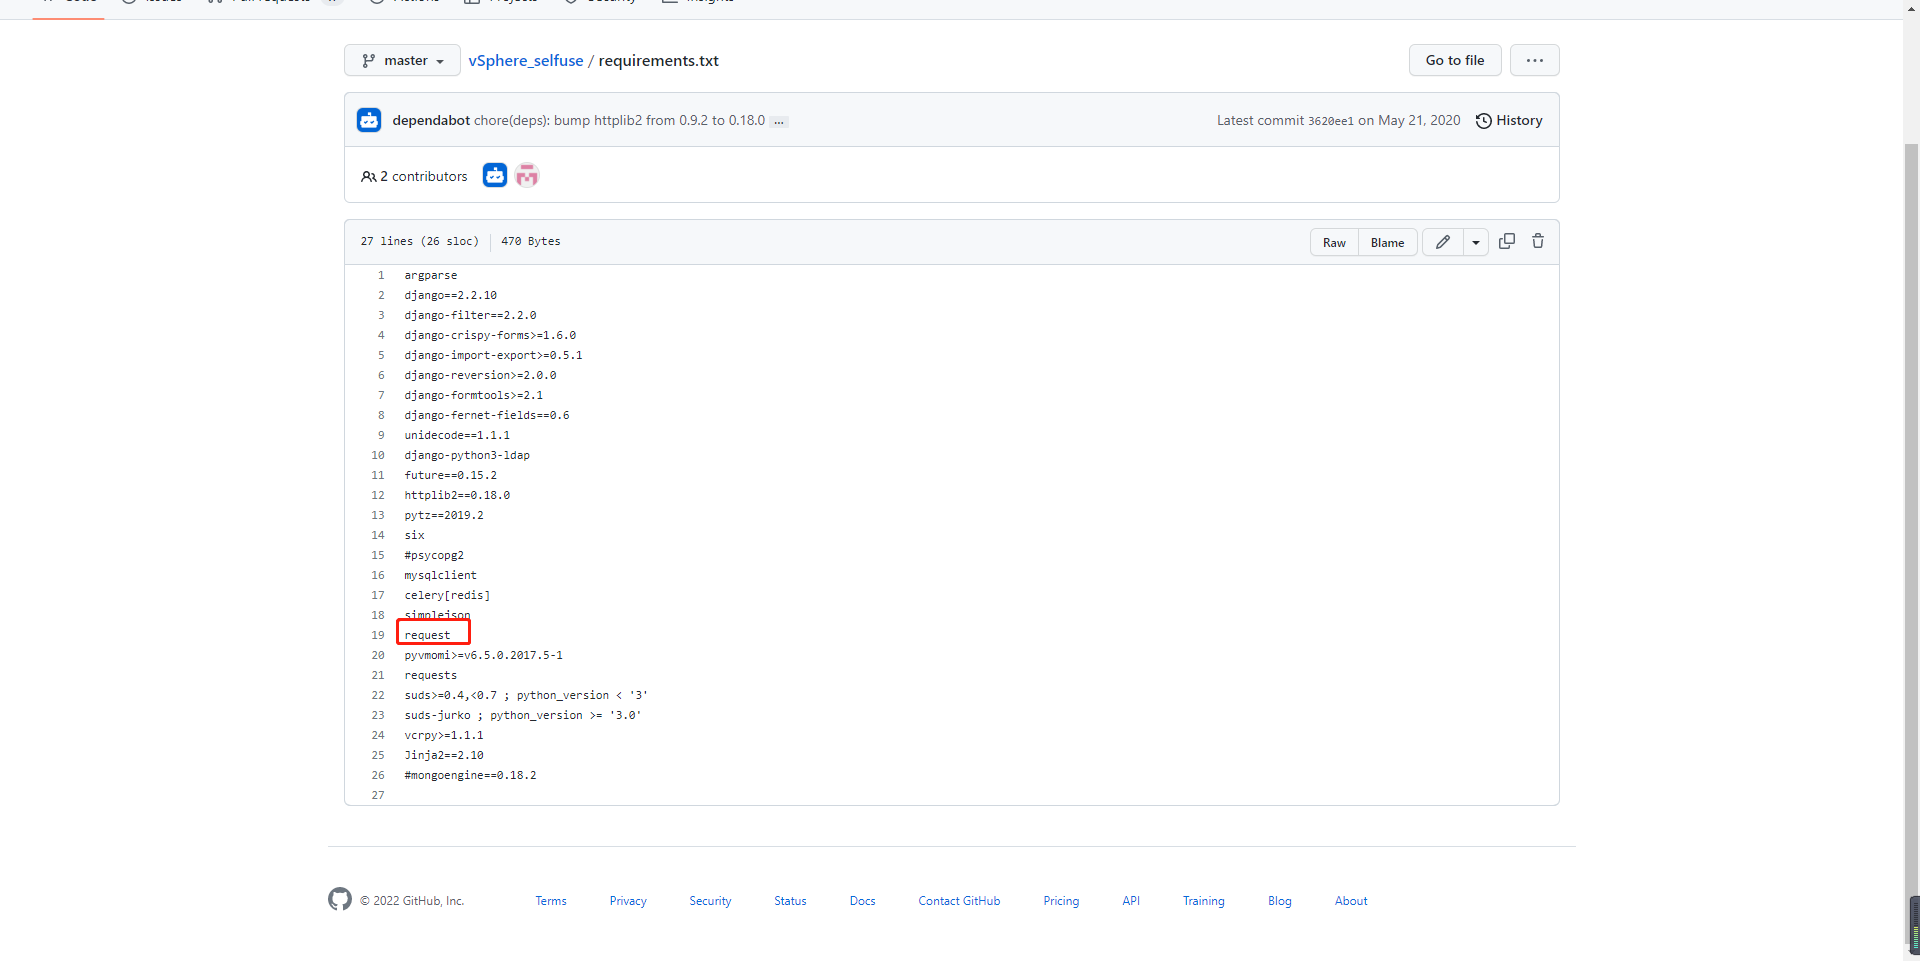Open Privacy footer link

(628, 901)
